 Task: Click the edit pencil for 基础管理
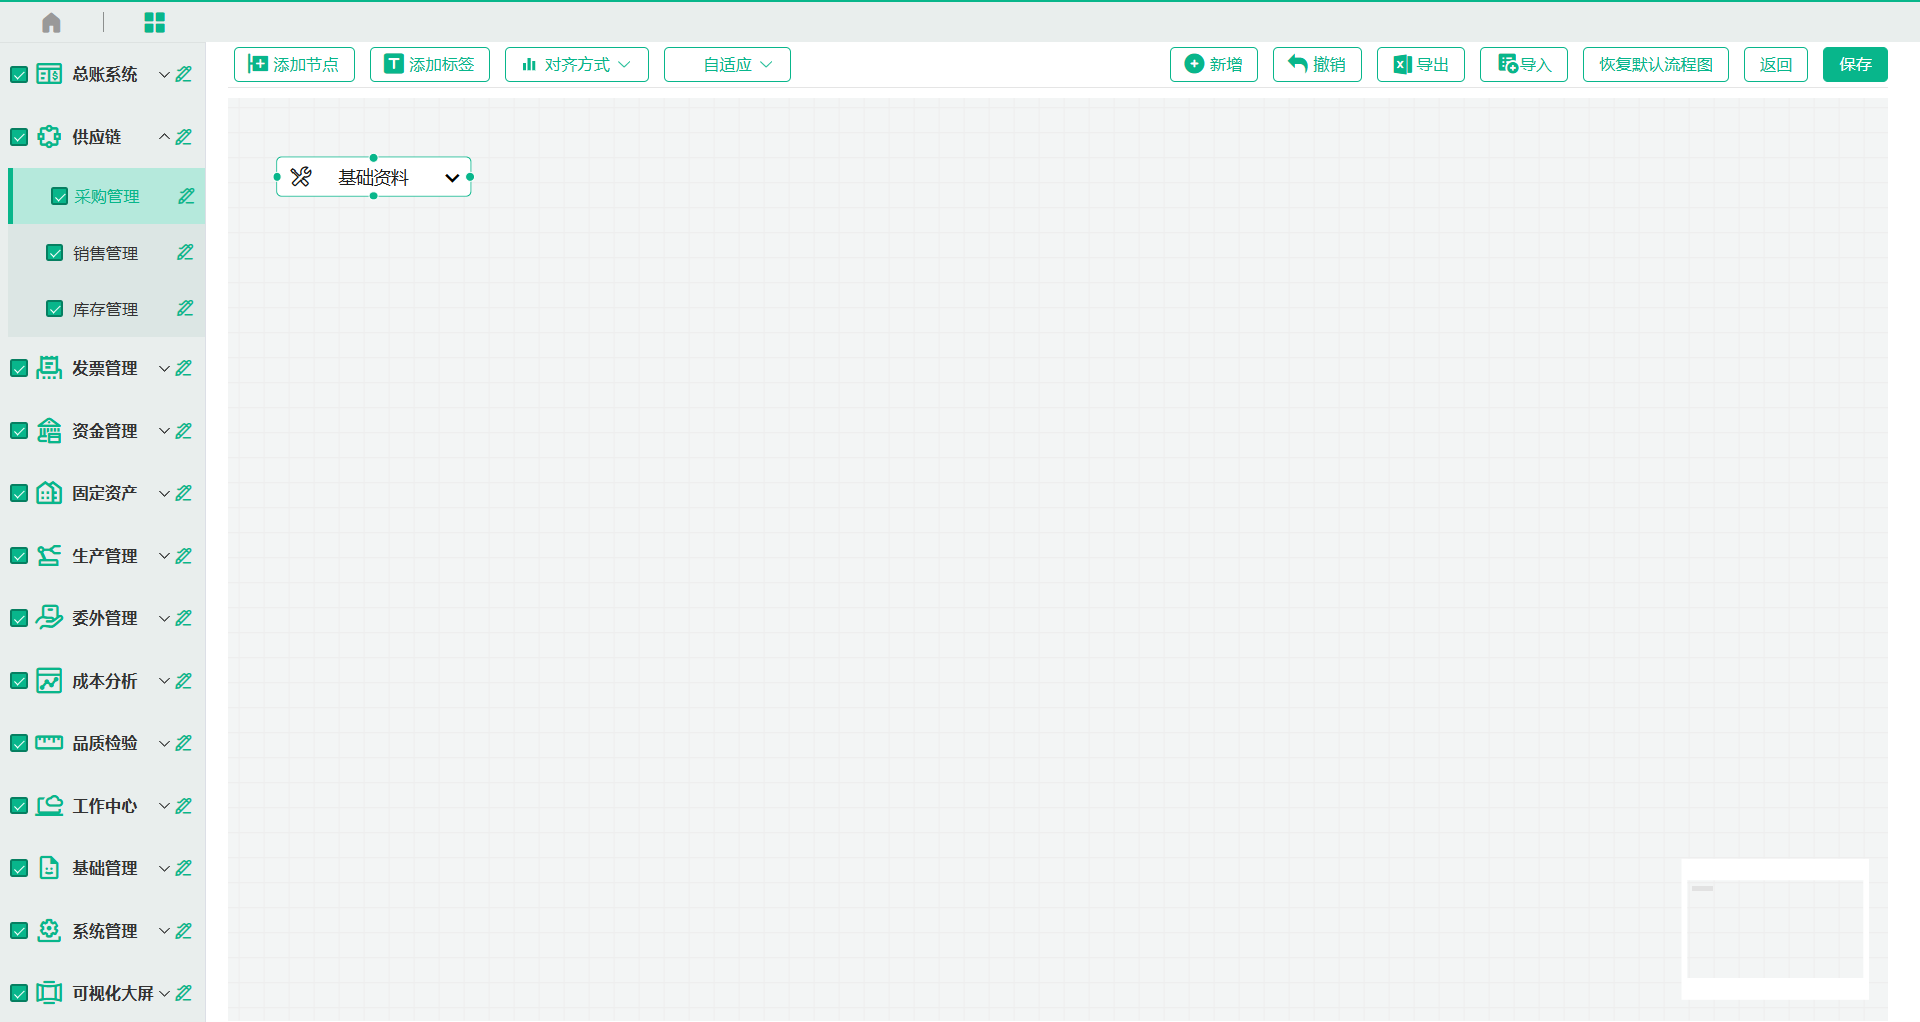(183, 868)
